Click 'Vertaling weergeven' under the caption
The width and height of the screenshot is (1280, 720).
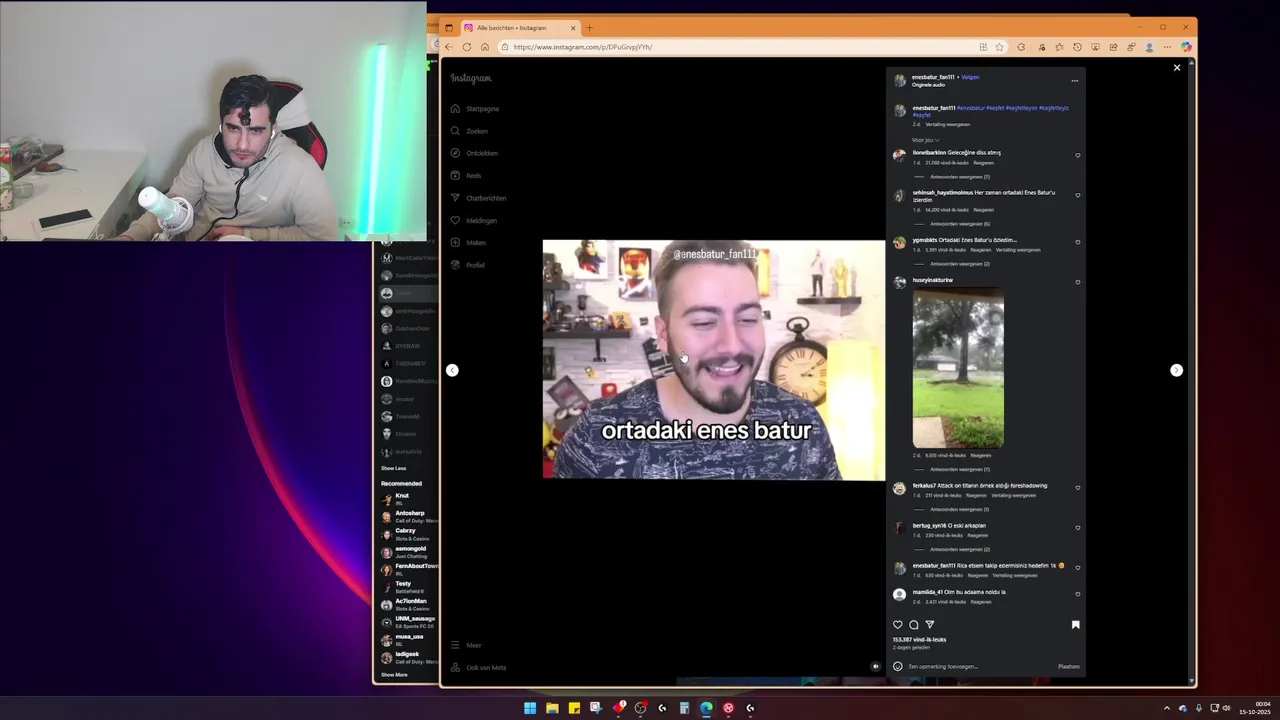click(x=947, y=124)
